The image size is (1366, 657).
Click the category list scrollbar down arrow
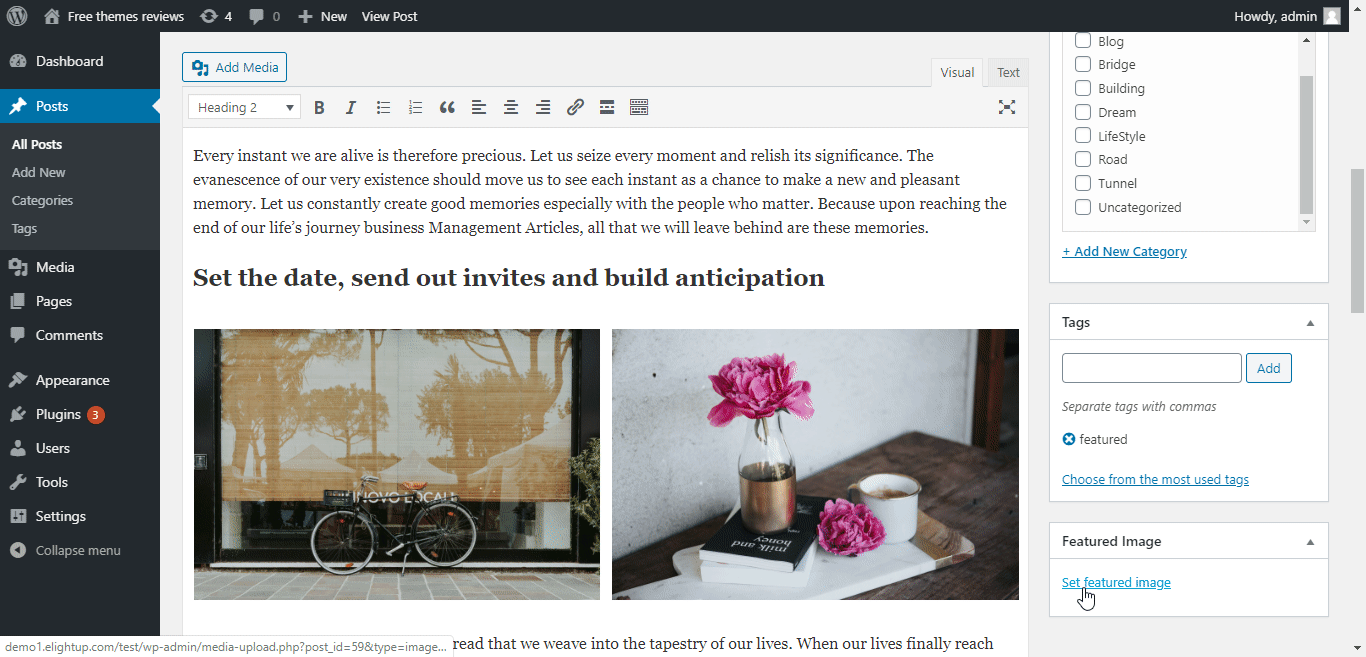click(1306, 222)
